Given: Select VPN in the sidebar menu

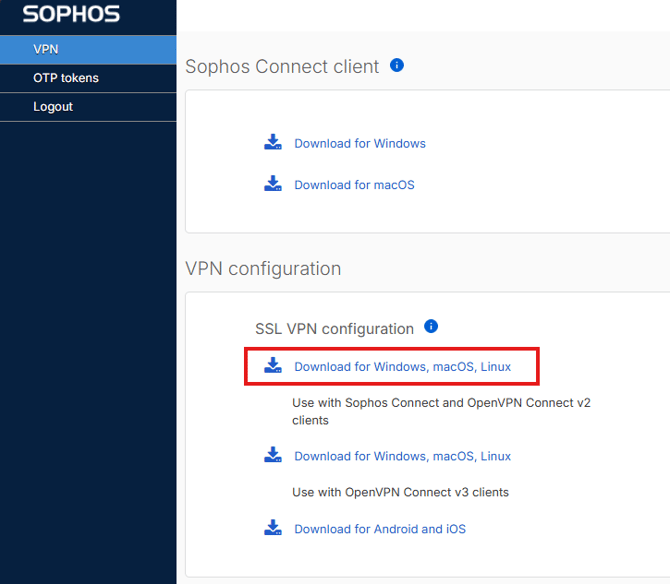Looking at the screenshot, I should pos(46,49).
